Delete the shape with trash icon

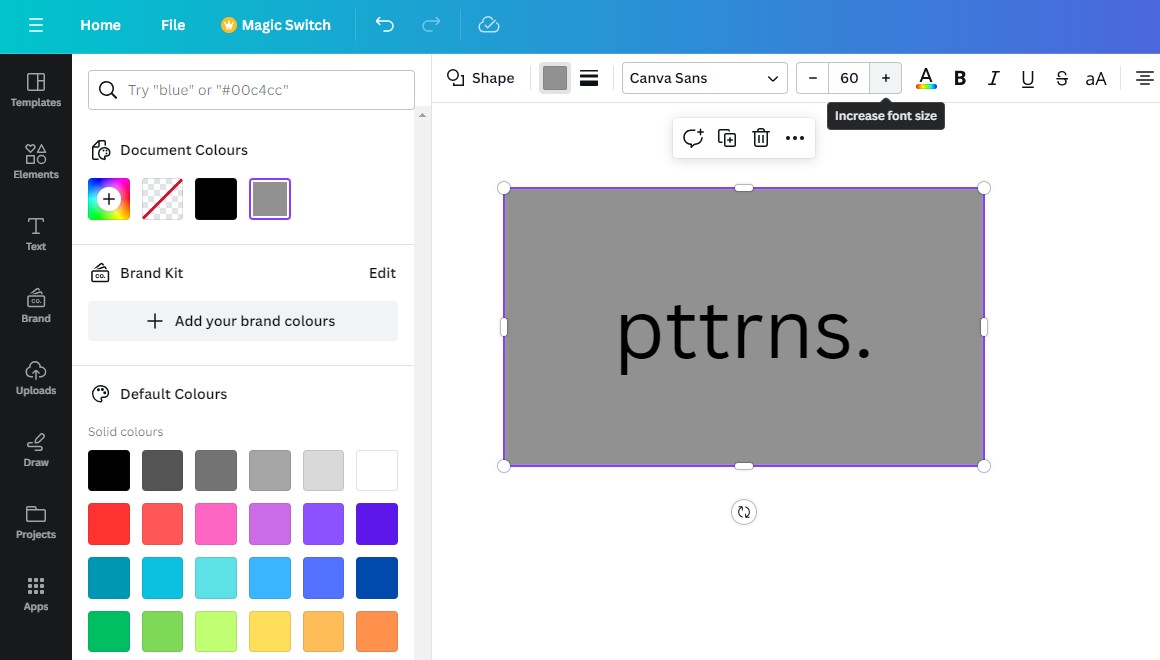pyautogui.click(x=761, y=138)
